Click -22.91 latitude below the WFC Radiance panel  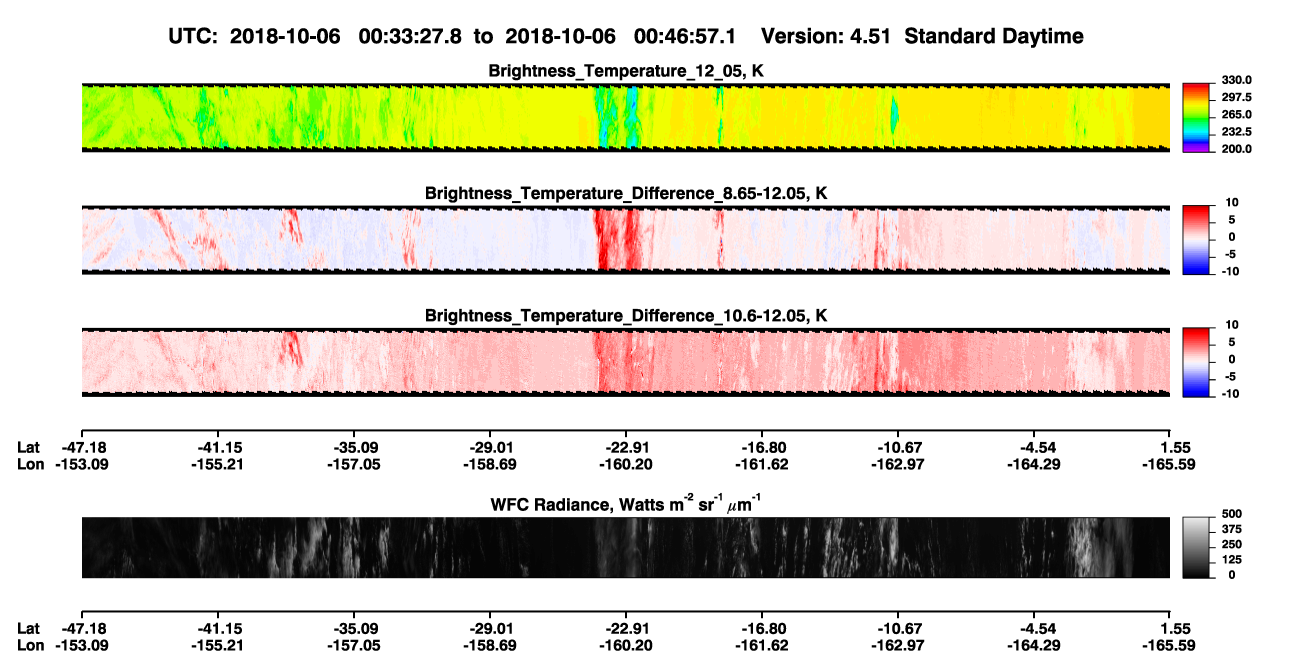click(626, 628)
